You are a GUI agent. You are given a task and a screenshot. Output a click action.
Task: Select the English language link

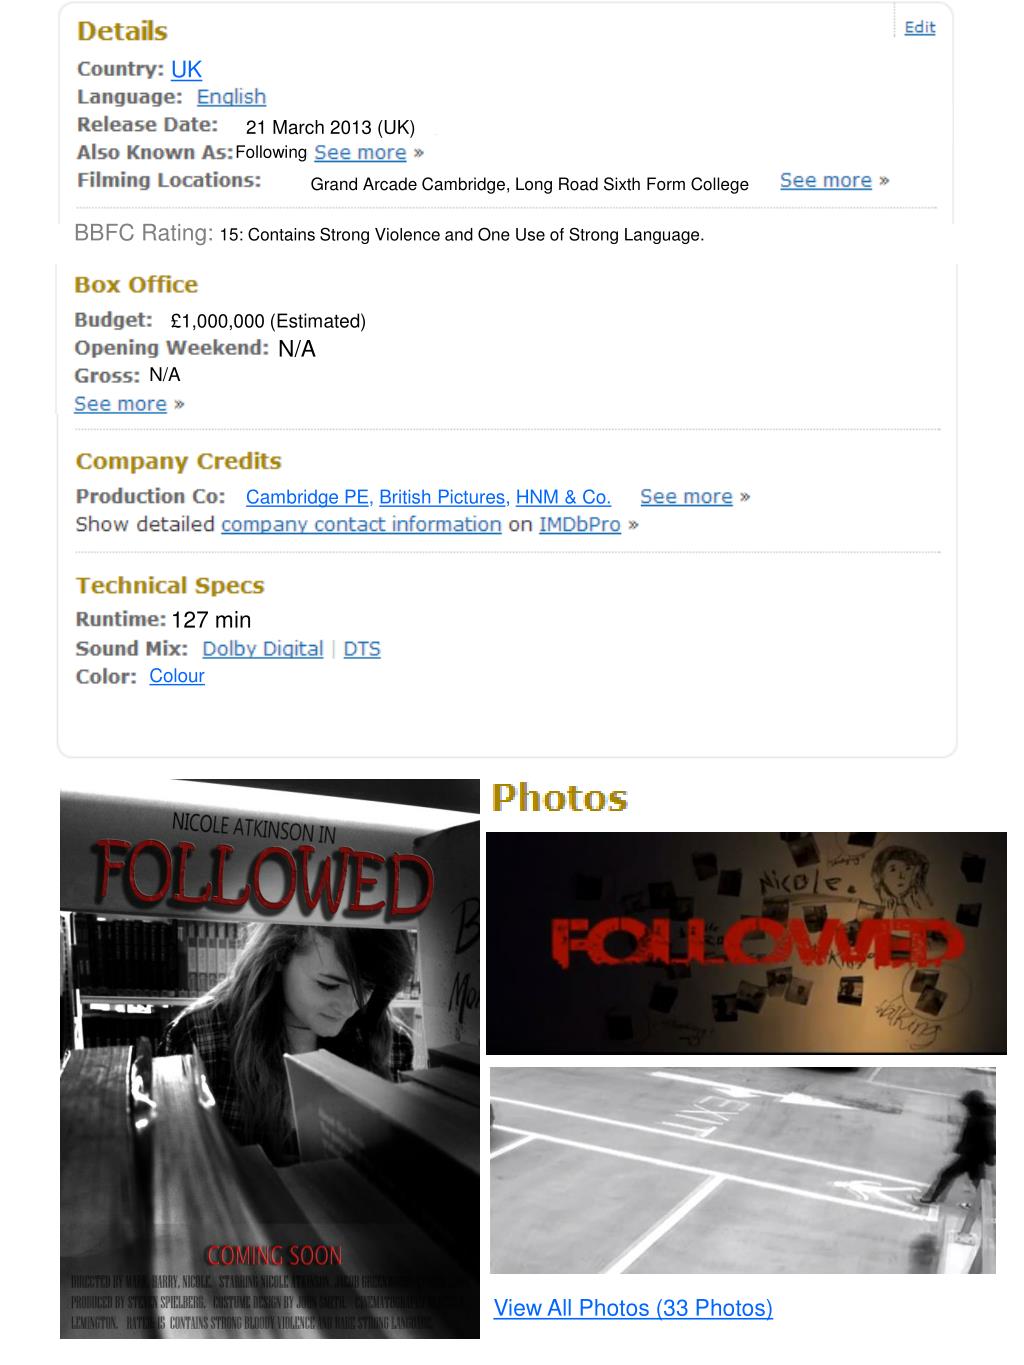[231, 97]
